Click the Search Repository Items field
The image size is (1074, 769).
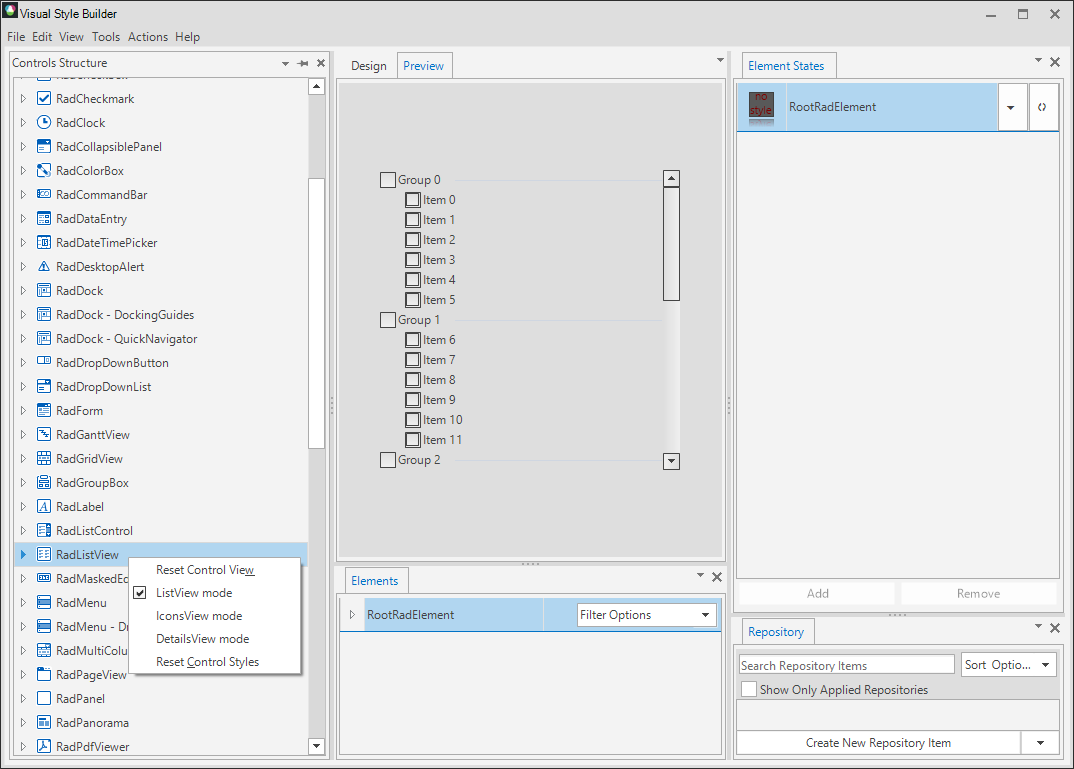[x=847, y=664]
